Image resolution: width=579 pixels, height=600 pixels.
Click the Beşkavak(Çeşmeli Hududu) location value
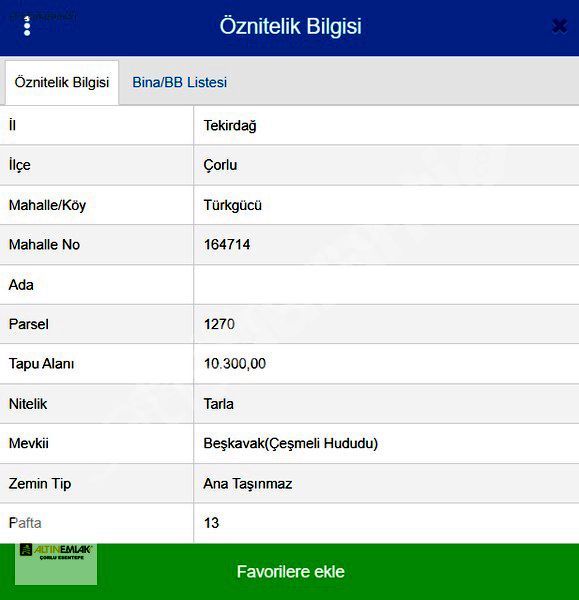click(x=291, y=443)
